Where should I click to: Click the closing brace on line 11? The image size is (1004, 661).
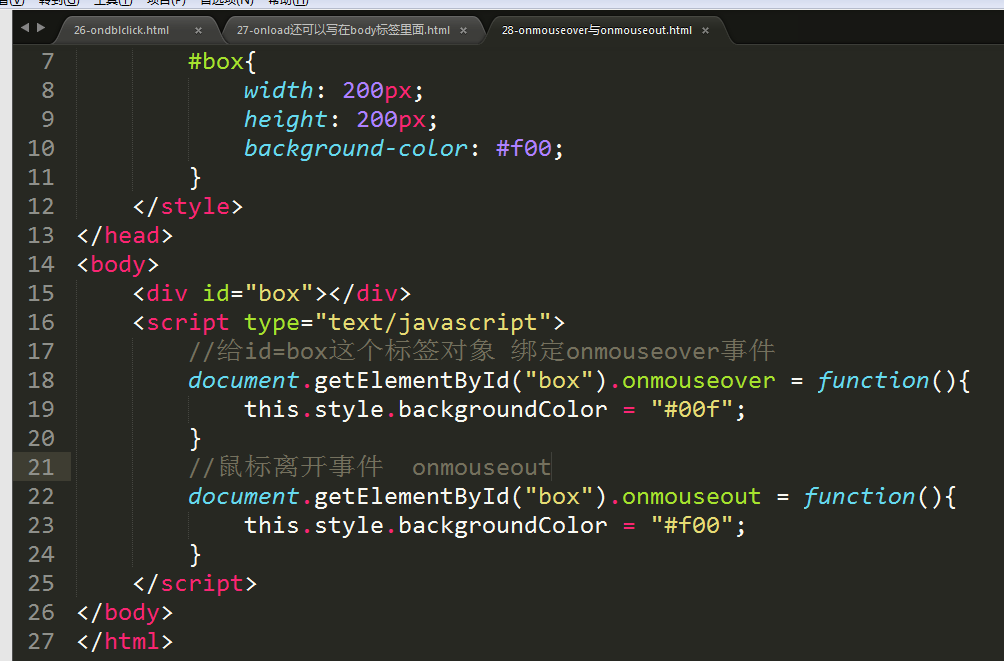coord(195,177)
